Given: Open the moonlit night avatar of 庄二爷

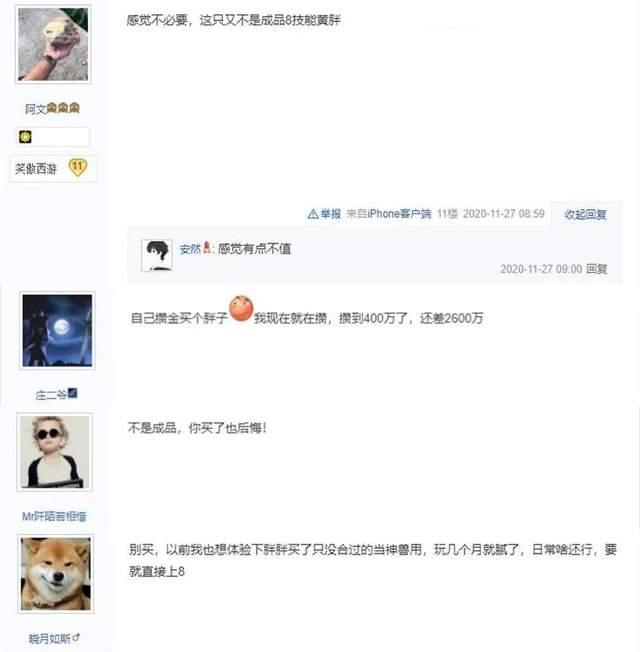Looking at the screenshot, I should (57, 330).
